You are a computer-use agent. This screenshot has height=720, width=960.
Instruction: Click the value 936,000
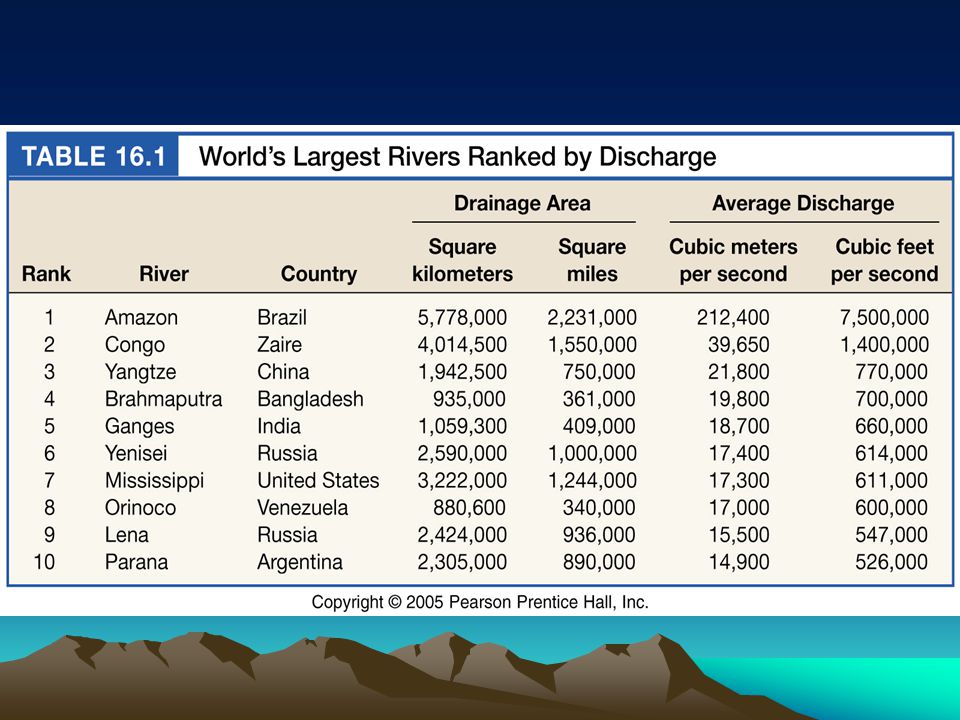coord(599,535)
